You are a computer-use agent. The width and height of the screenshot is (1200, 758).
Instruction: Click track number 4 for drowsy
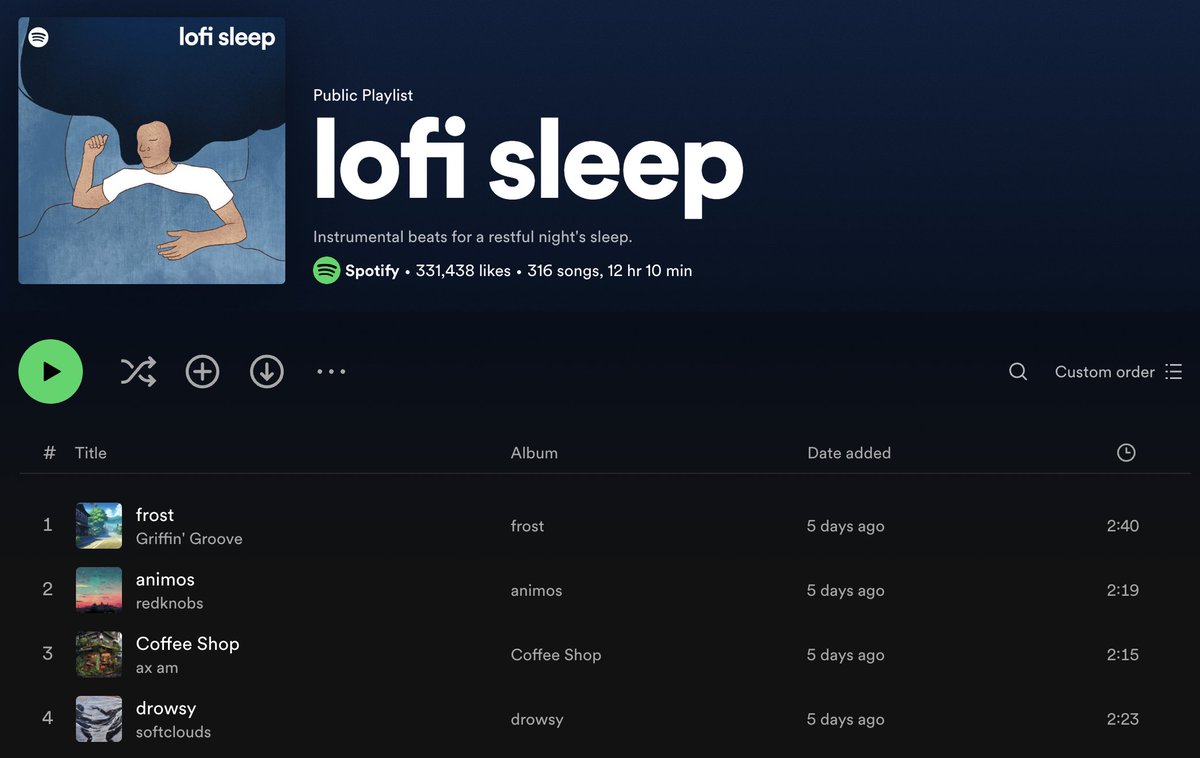47,718
